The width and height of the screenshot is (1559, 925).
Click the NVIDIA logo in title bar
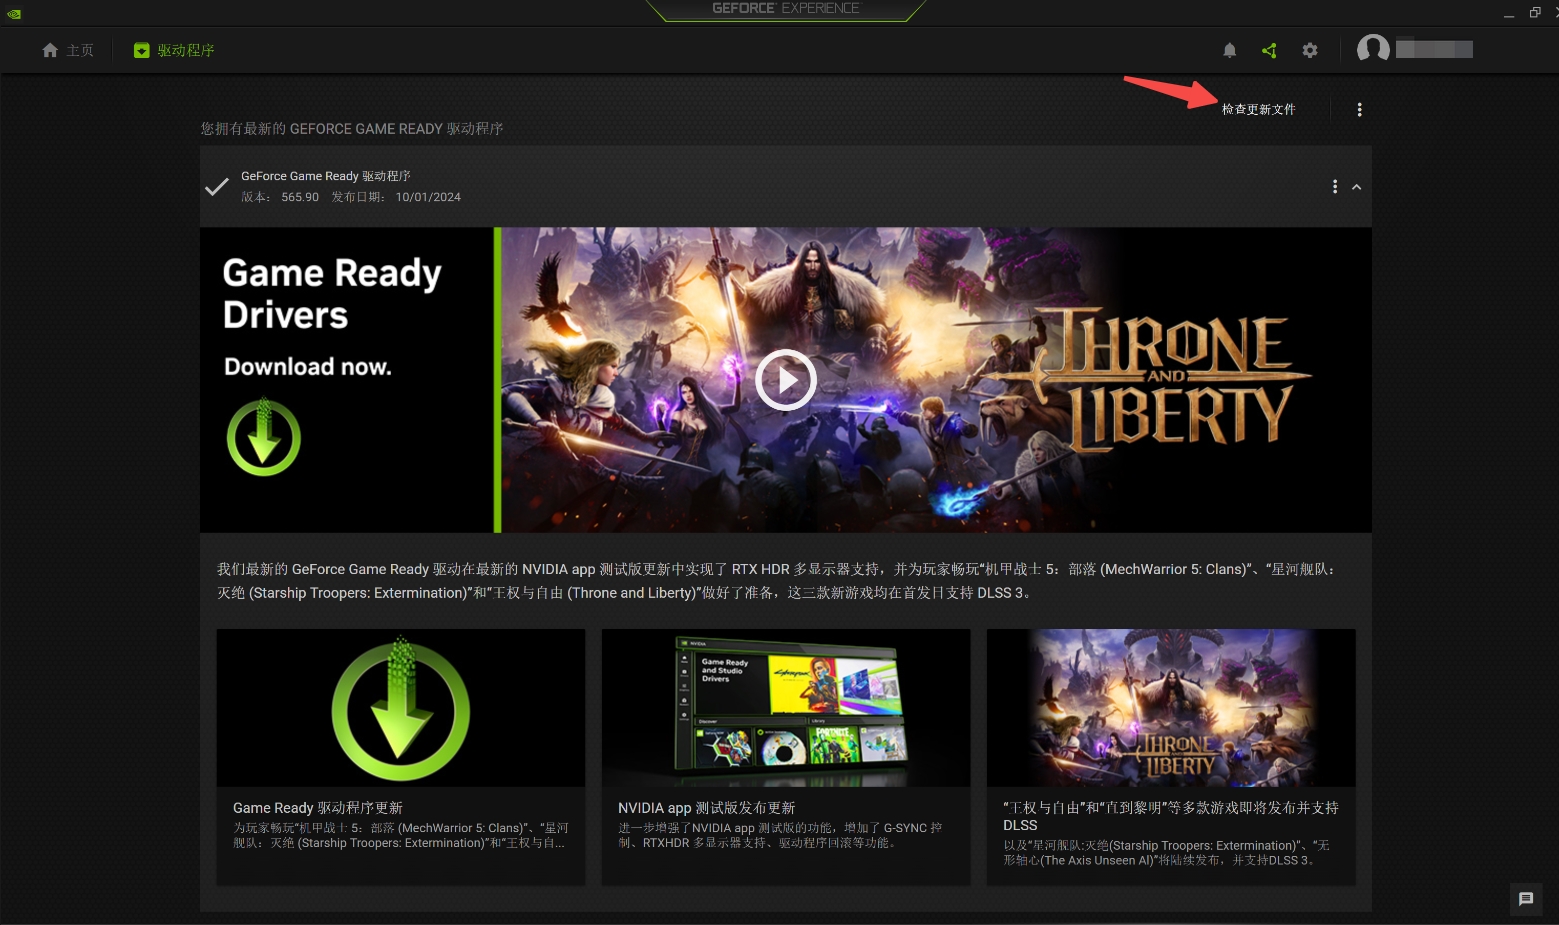14,13
